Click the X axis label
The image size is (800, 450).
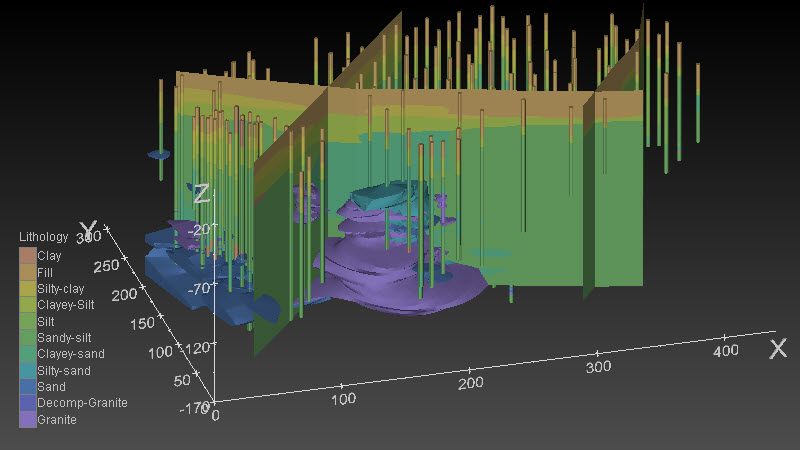pos(778,349)
